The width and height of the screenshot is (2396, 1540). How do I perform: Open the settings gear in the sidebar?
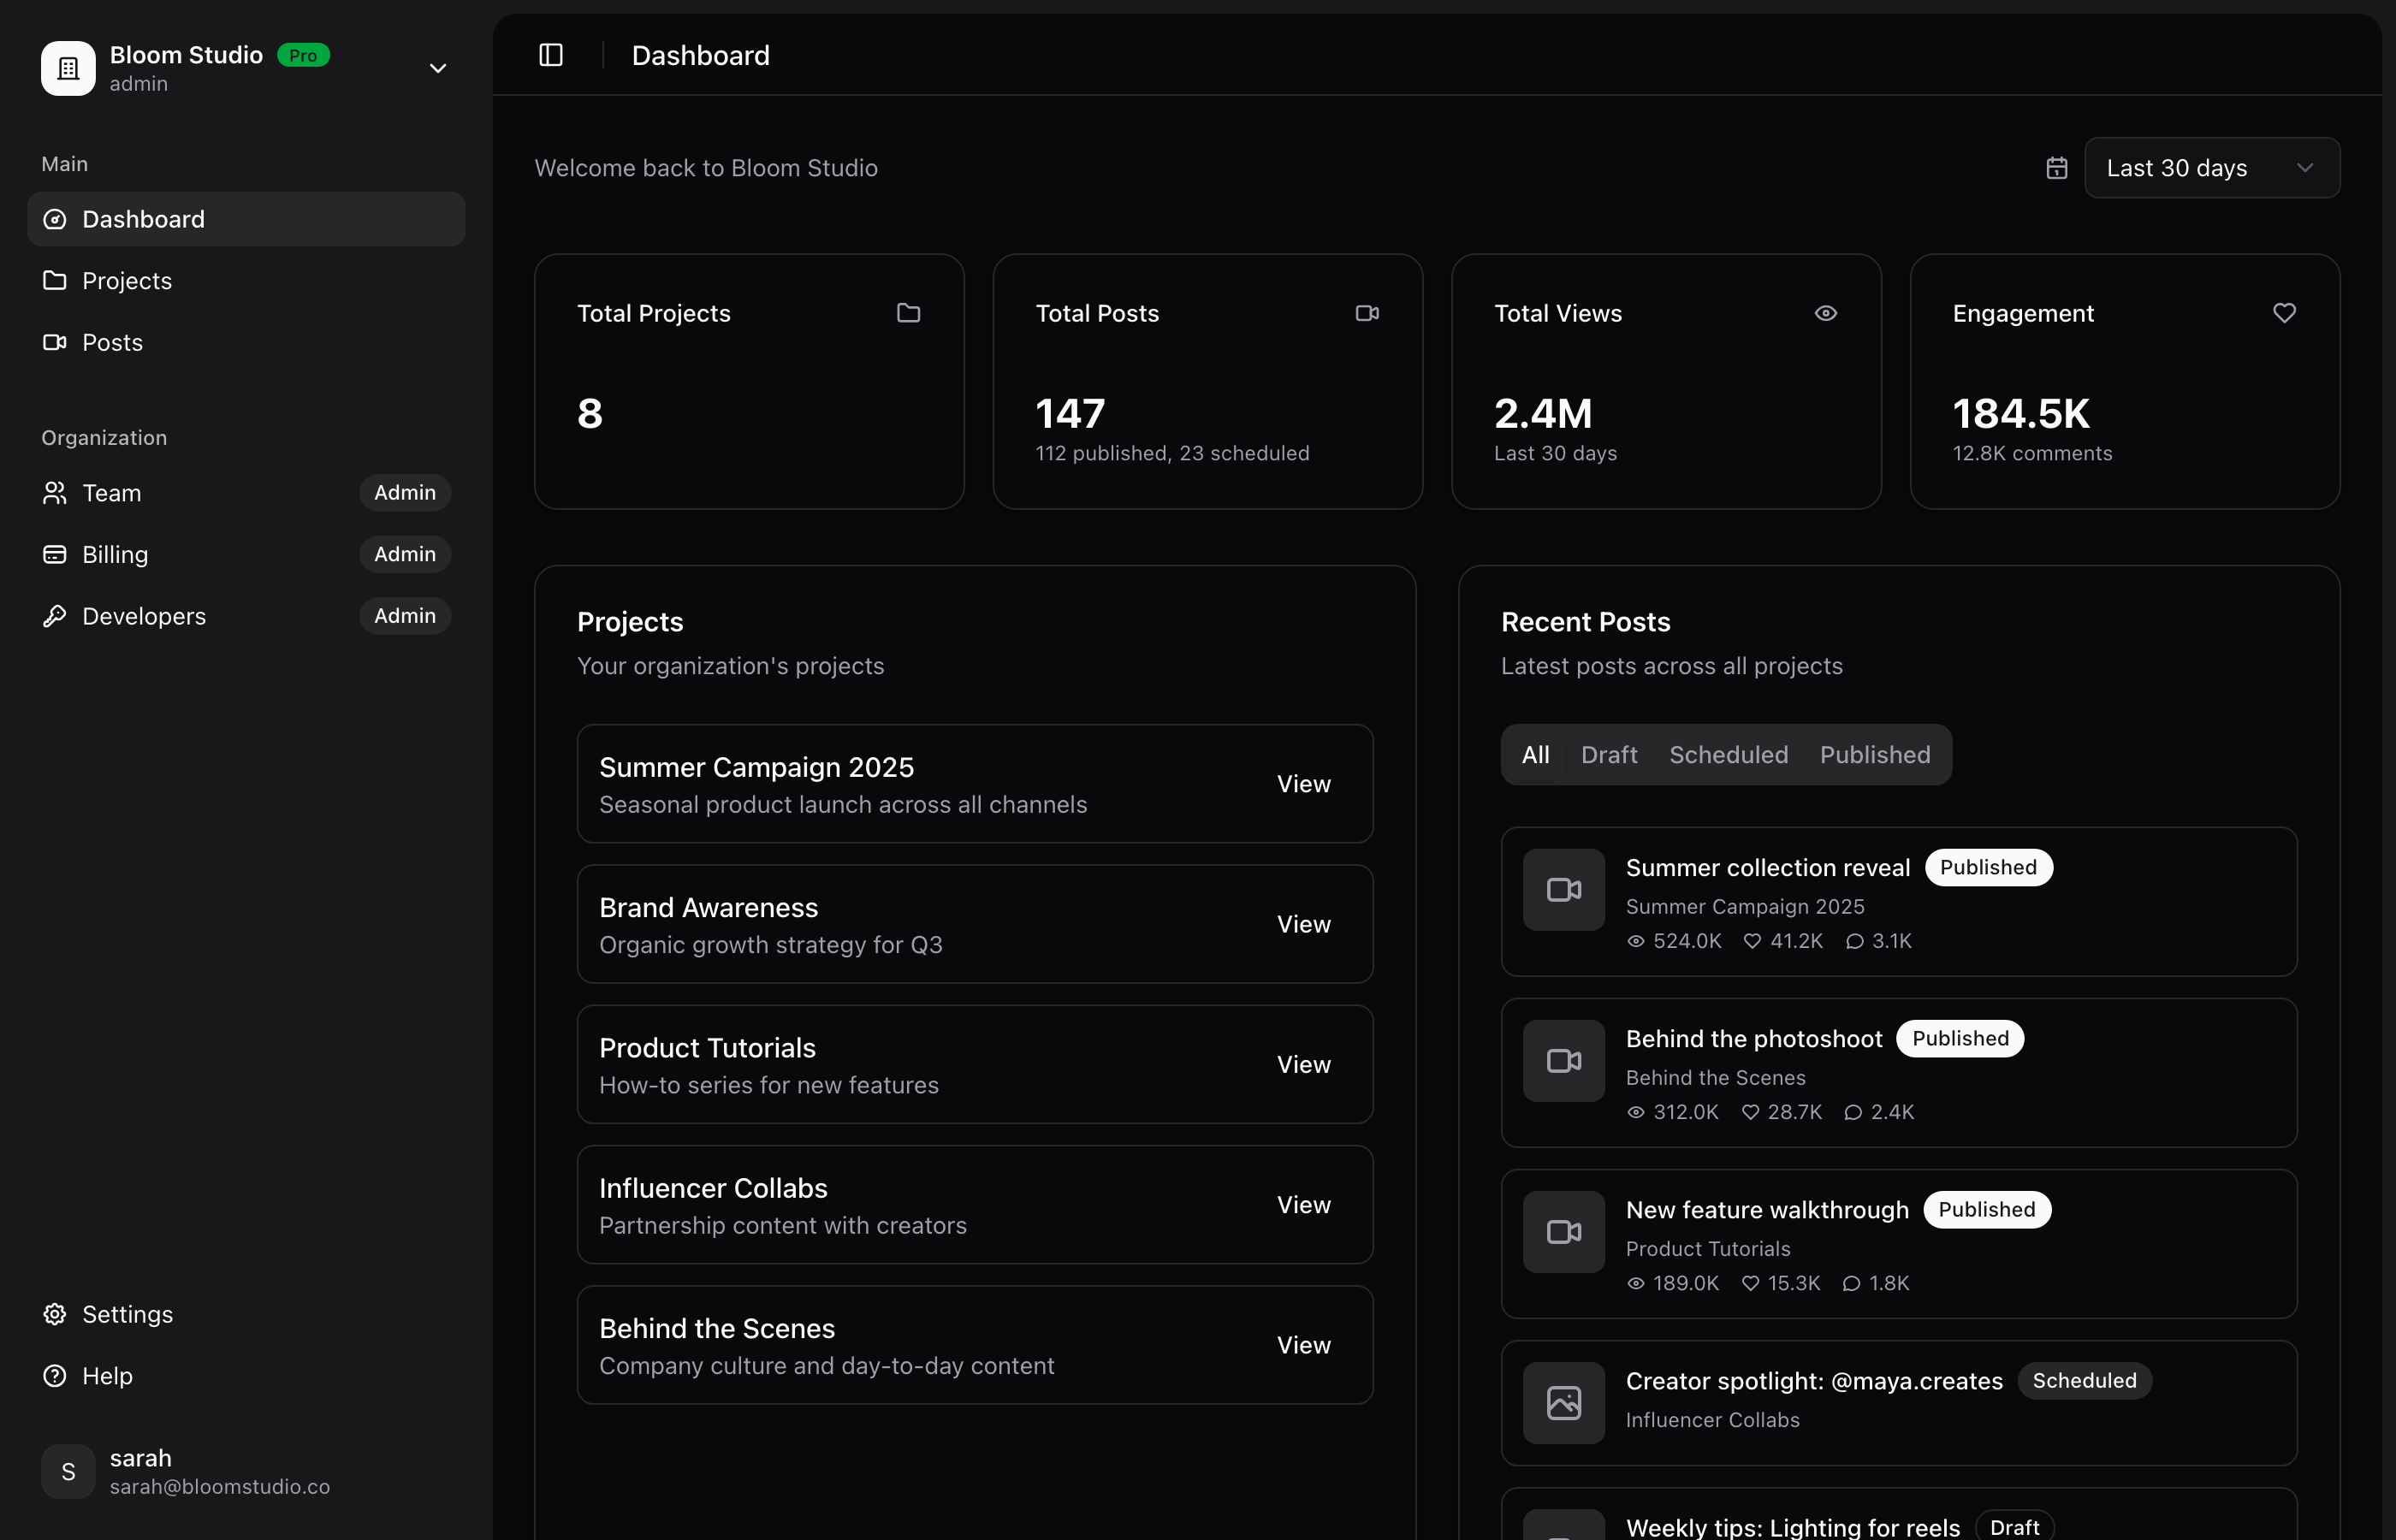pyautogui.click(x=55, y=1314)
